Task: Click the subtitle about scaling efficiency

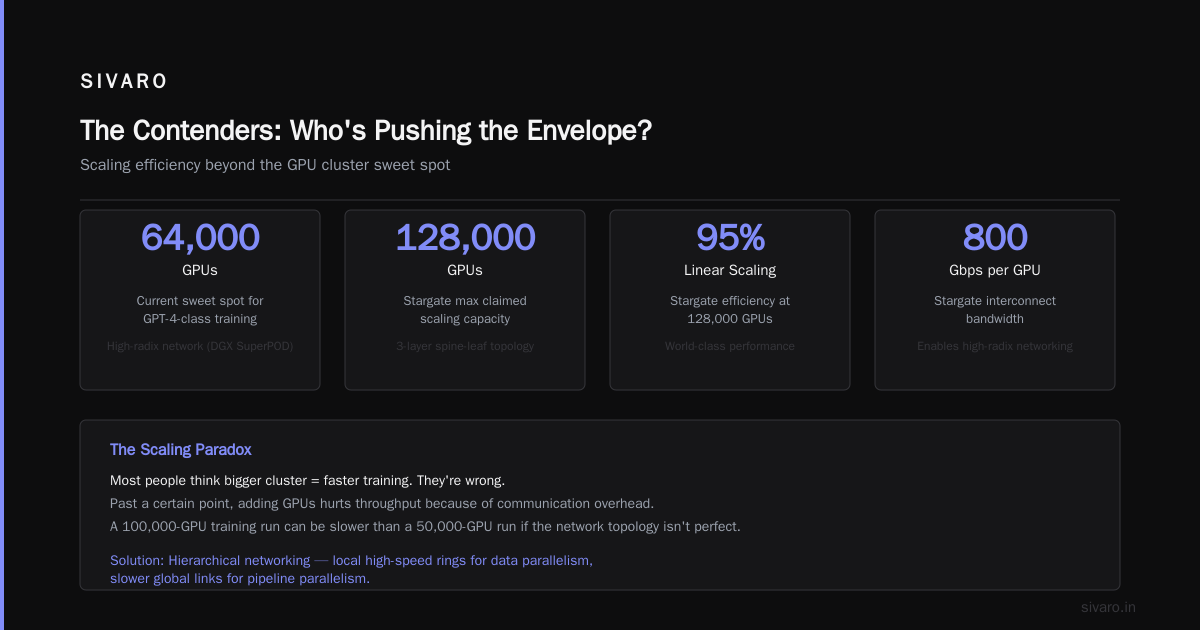Action: [x=265, y=165]
